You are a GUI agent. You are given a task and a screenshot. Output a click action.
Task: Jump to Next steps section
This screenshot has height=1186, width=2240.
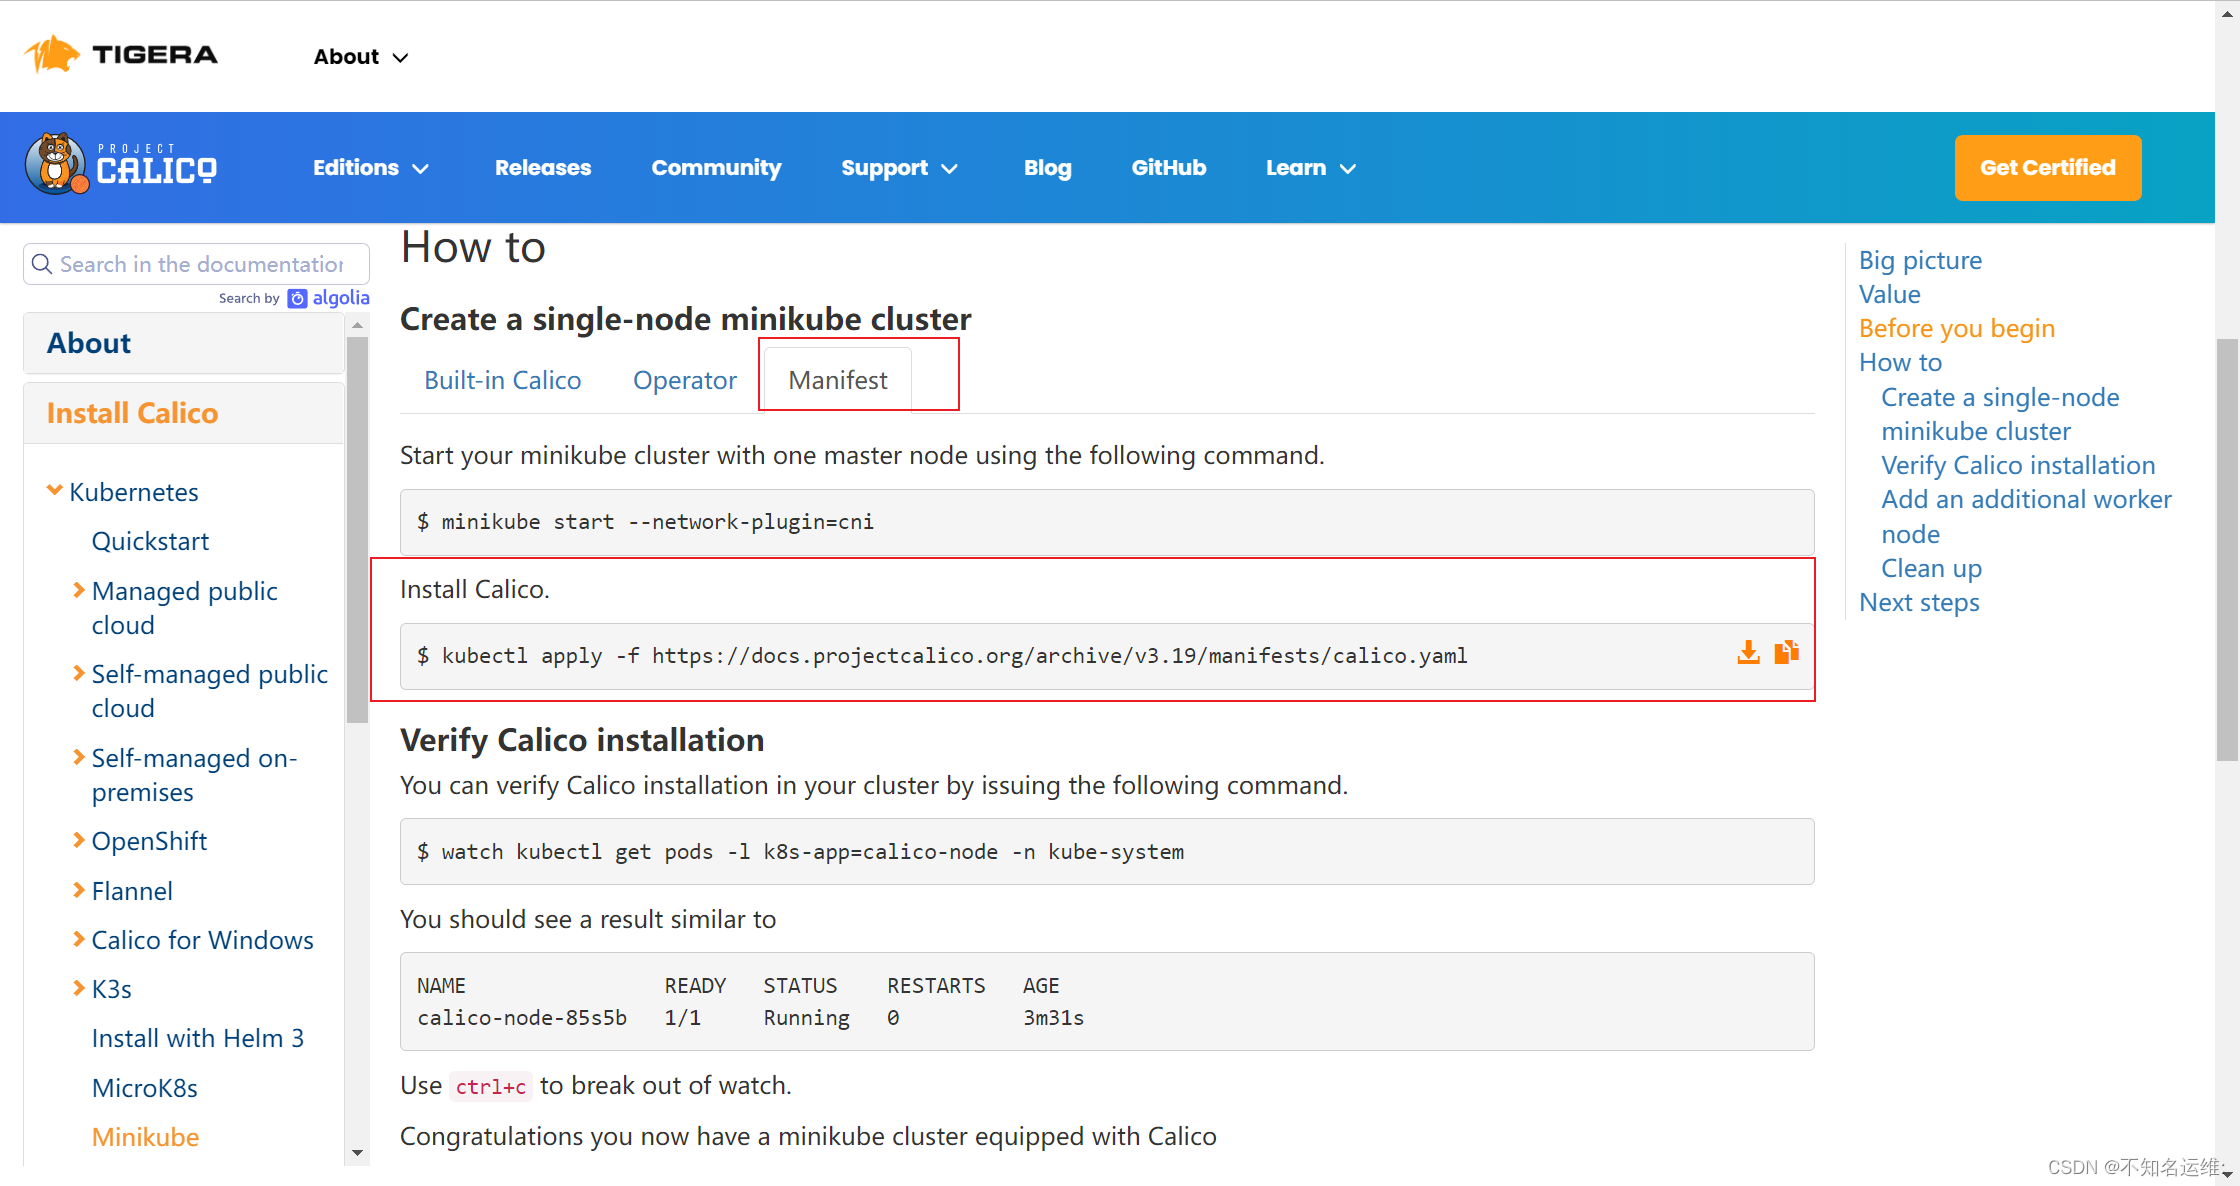pyautogui.click(x=1919, y=602)
